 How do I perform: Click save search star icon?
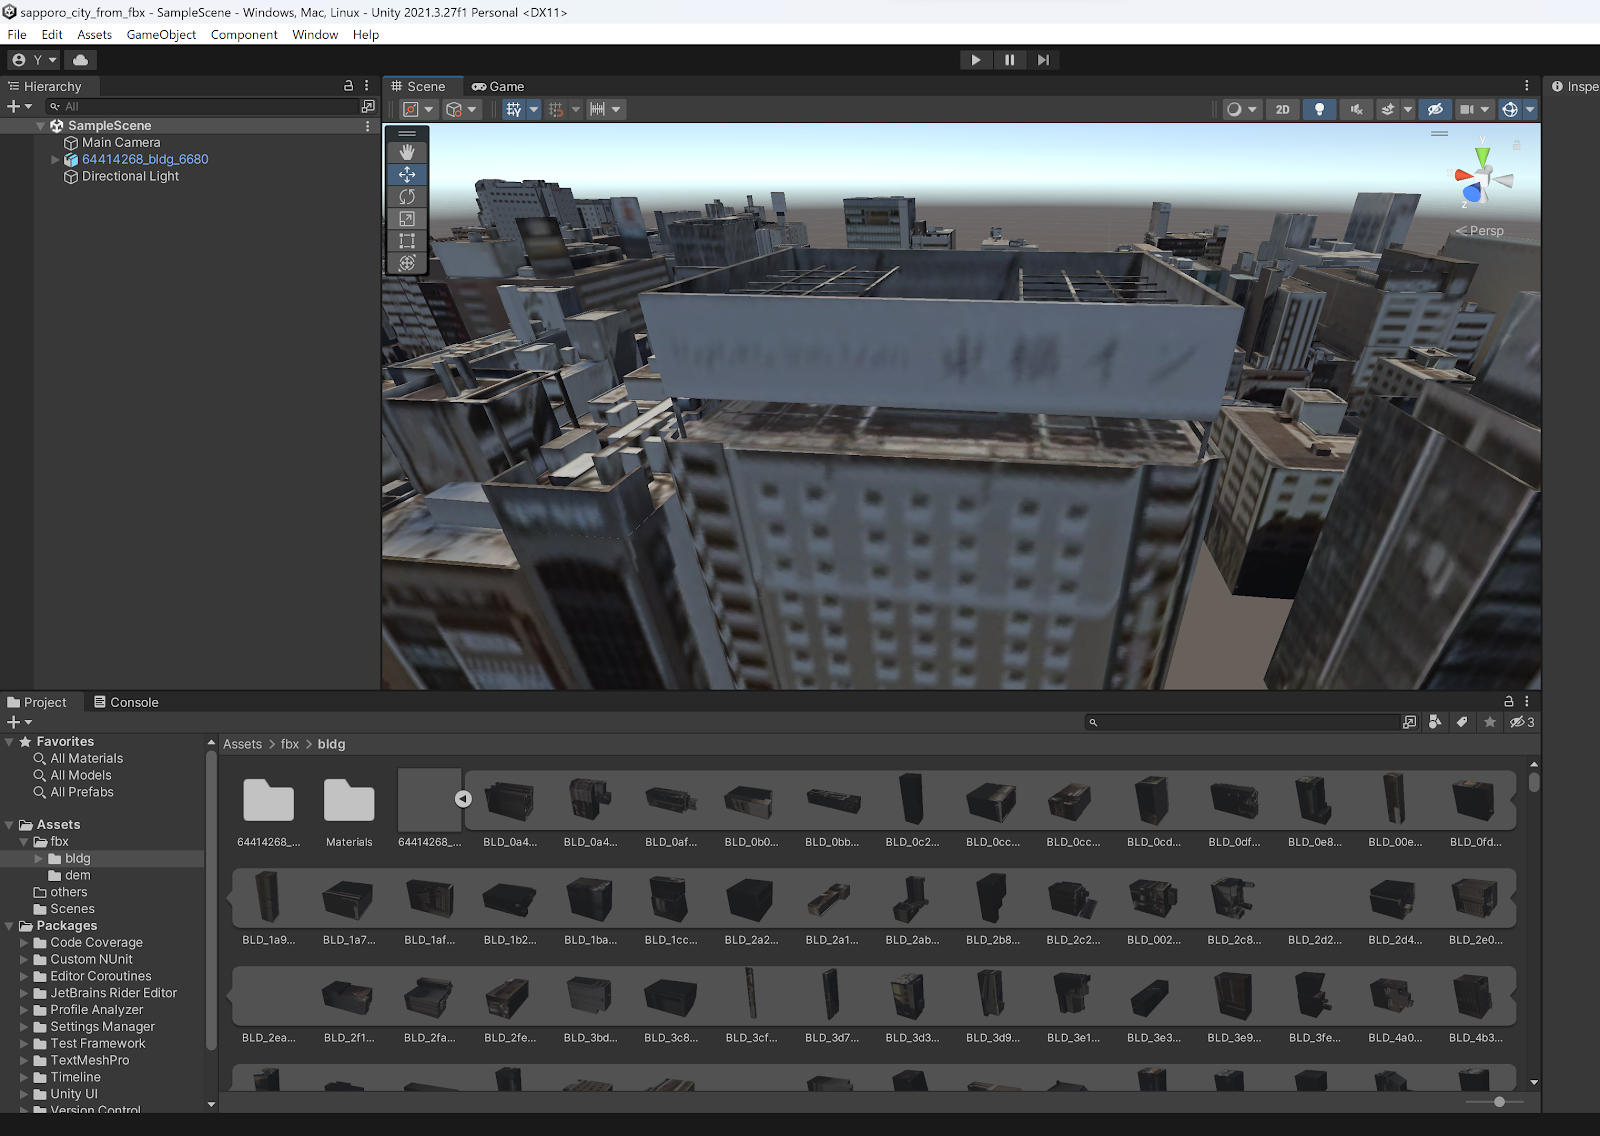(x=1490, y=722)
